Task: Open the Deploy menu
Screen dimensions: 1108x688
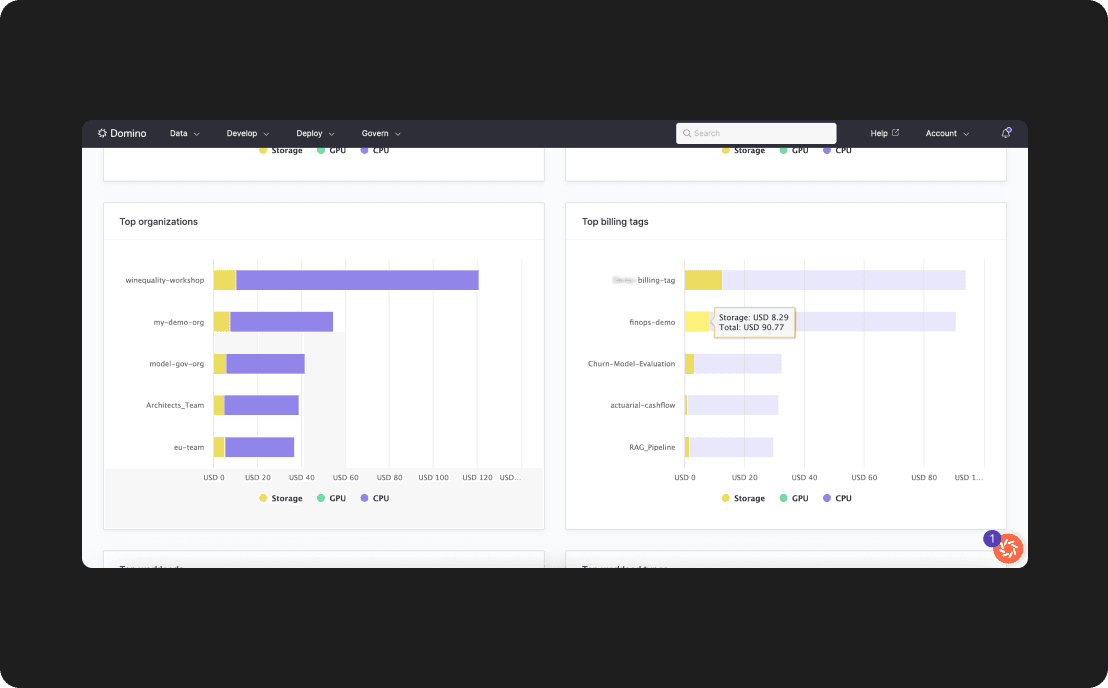Action: pos(315,132)
